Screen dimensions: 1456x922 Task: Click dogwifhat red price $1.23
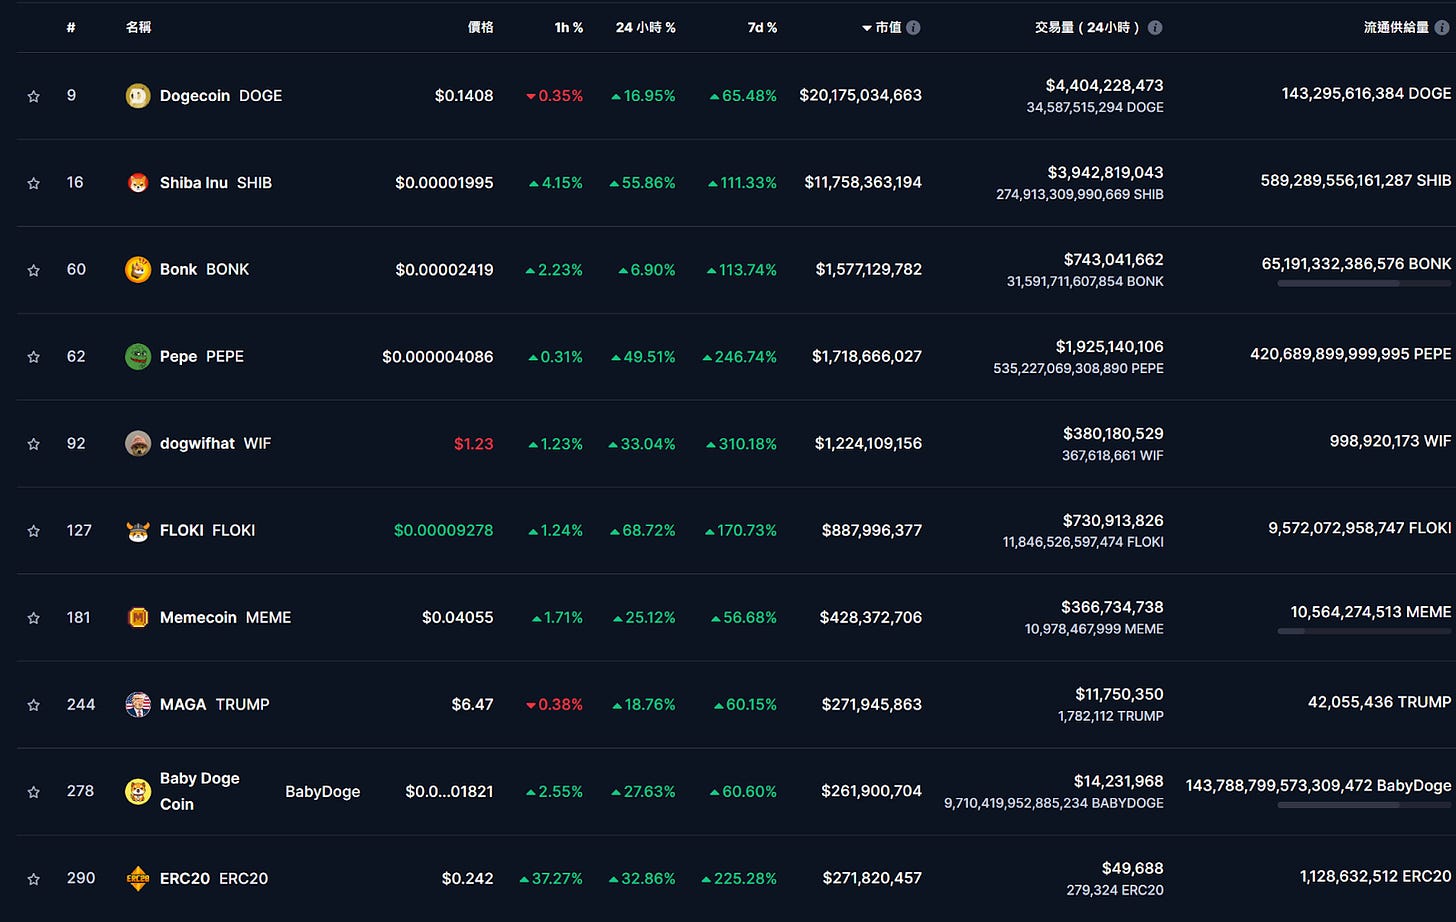(x=474, y=444)
